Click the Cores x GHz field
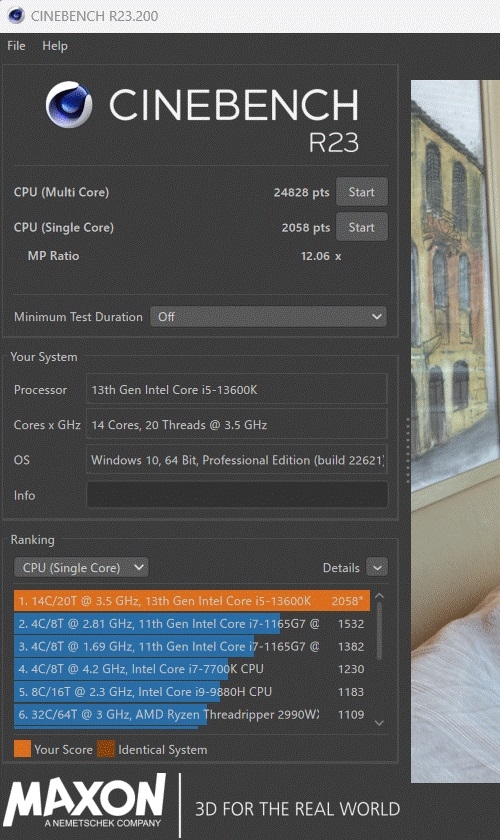 [x=236, y=425]
